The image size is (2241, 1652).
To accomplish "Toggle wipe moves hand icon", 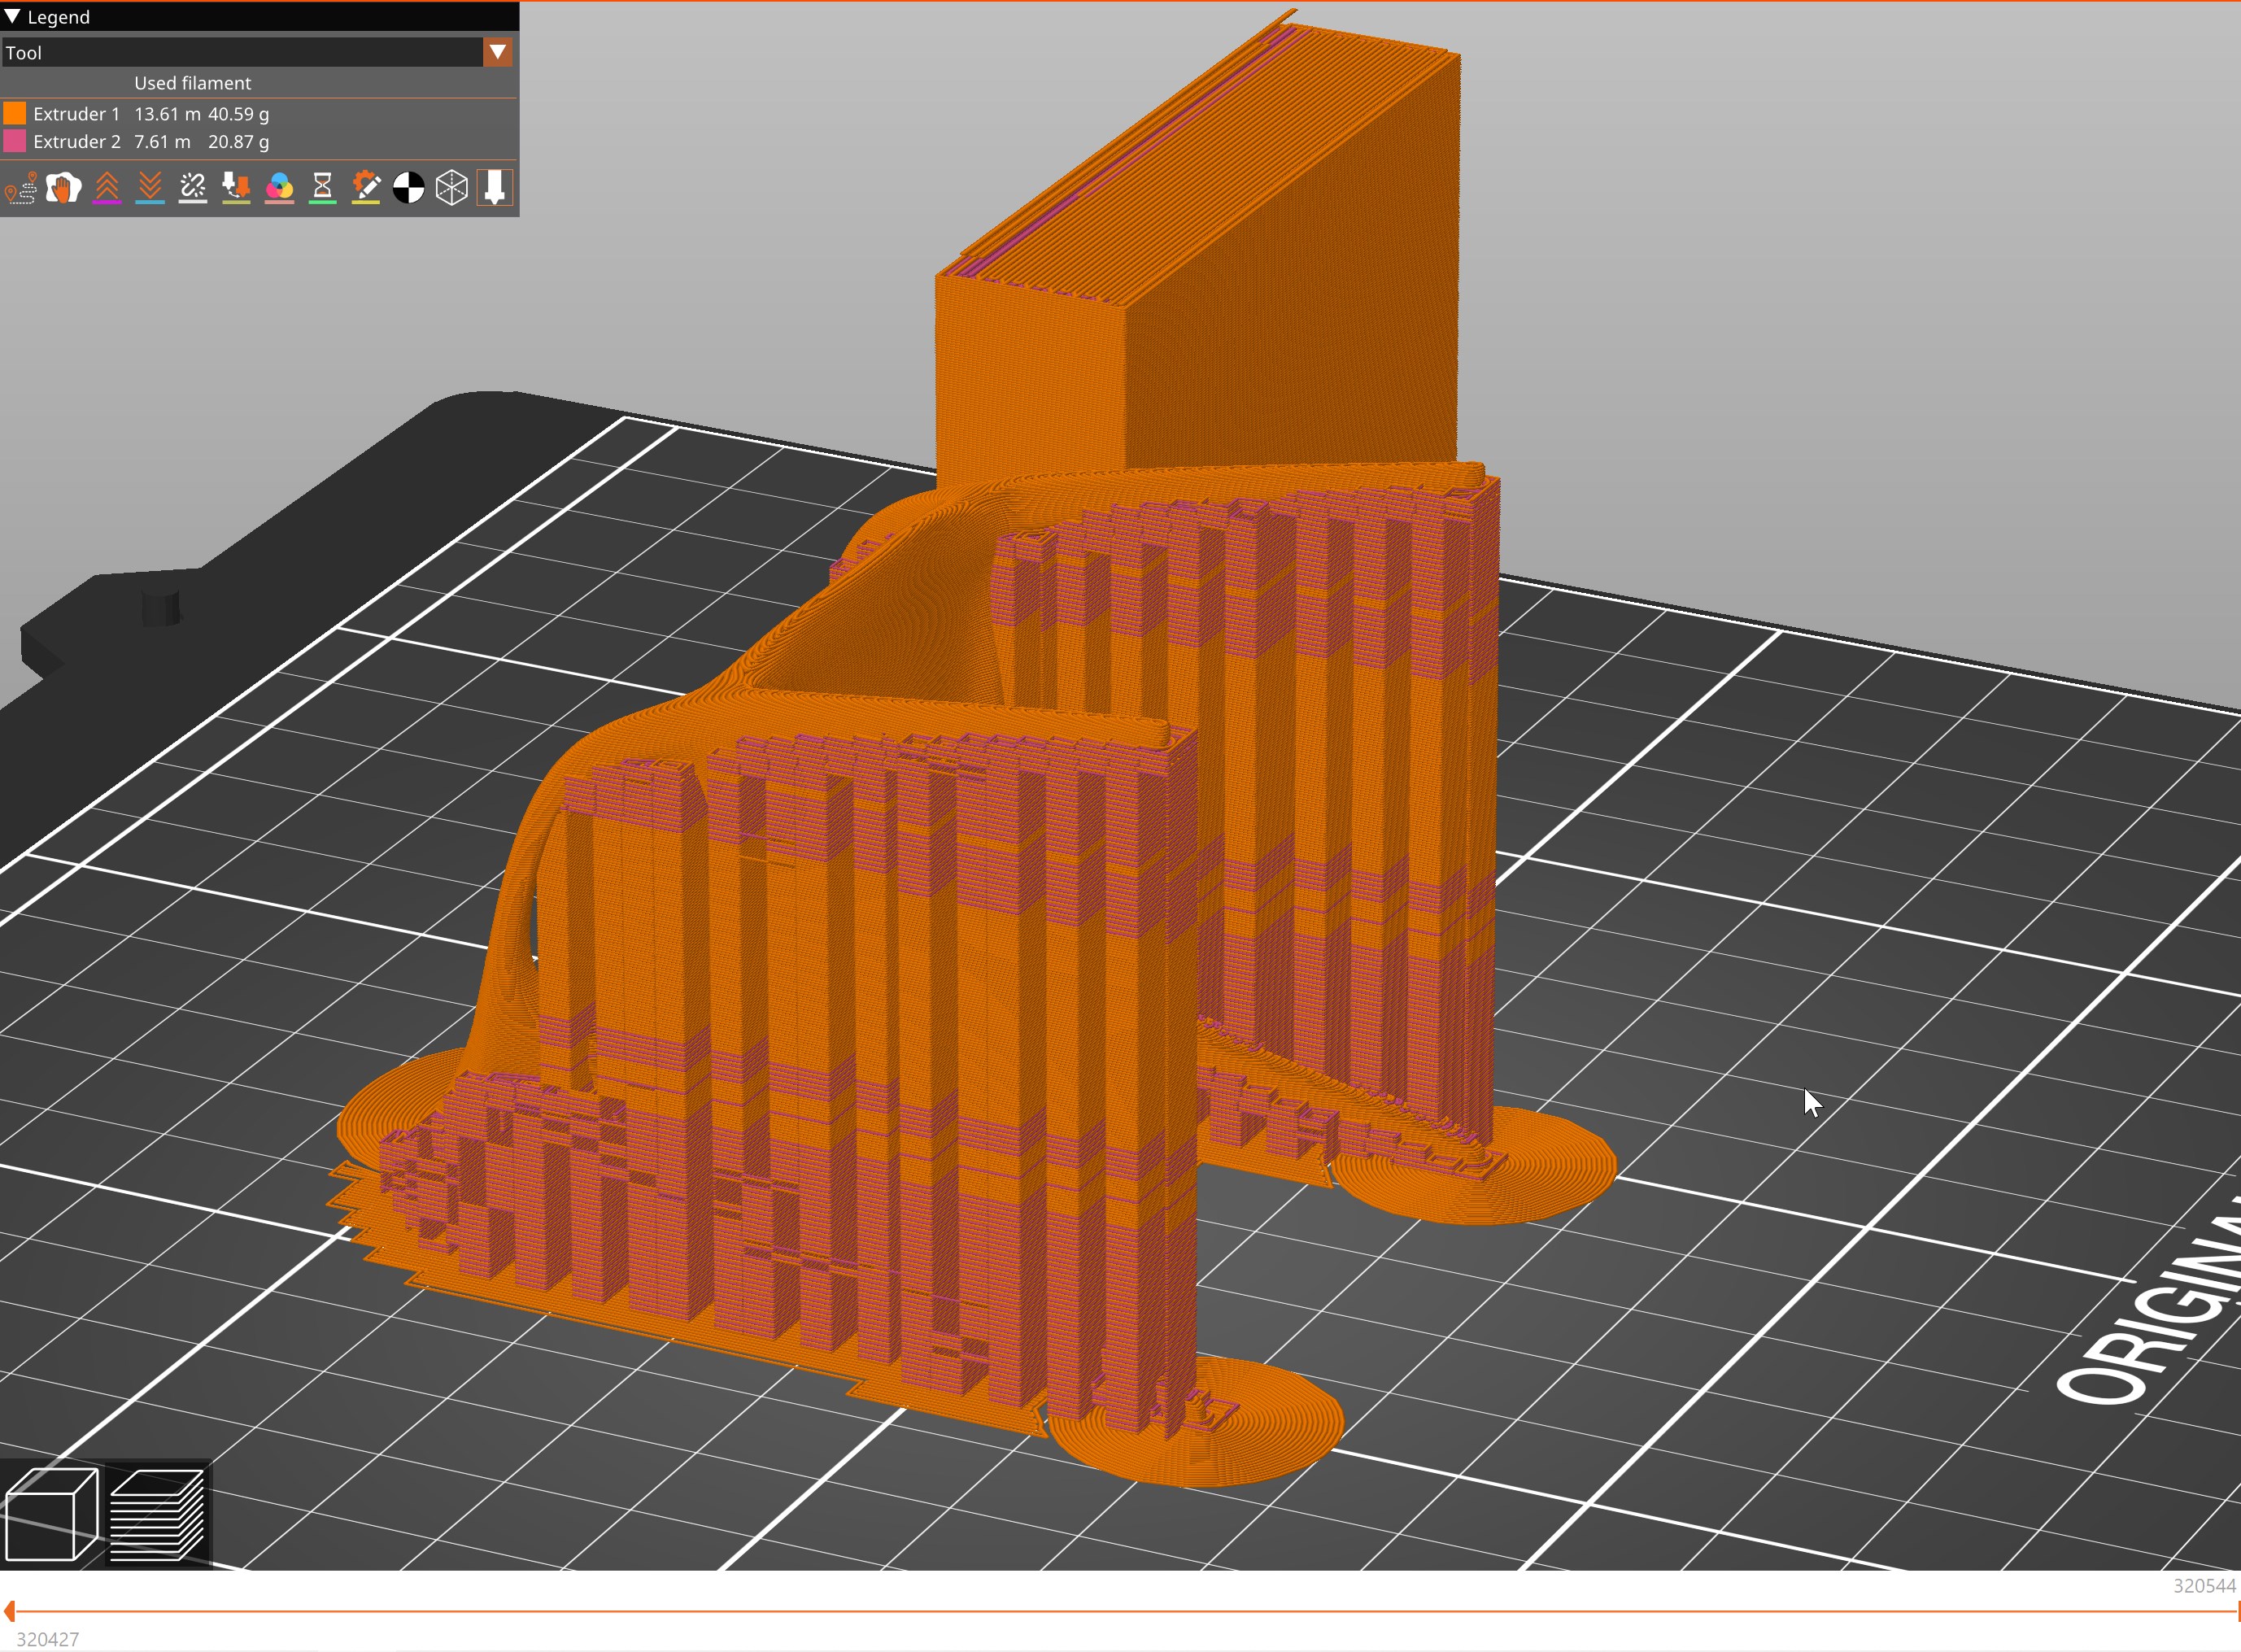I will [x=63, y=188].
